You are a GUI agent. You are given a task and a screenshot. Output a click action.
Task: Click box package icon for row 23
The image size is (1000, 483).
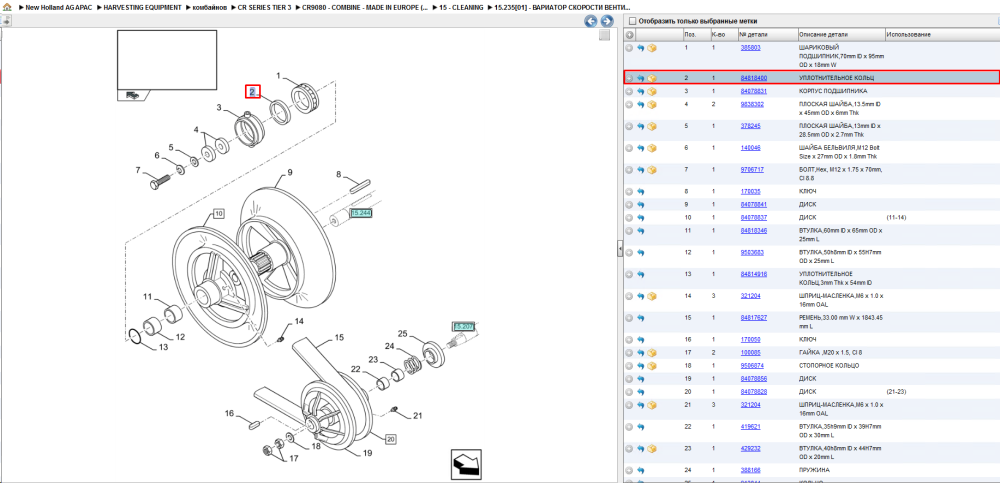[652, 449]
